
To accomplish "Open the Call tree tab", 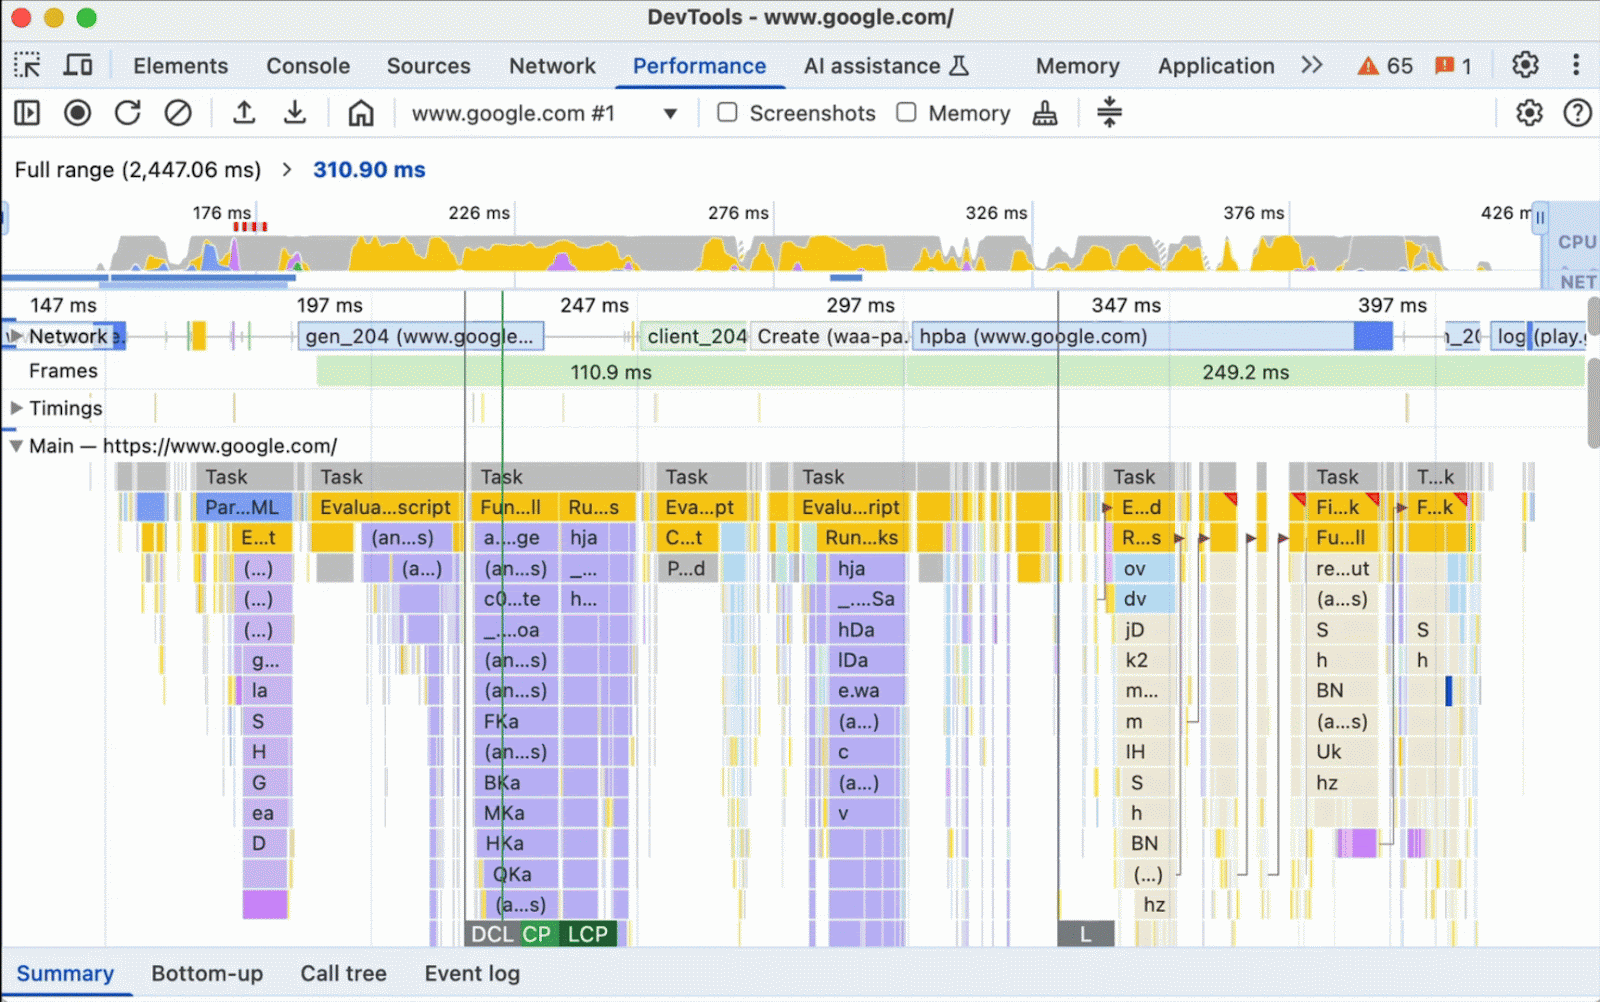I will click(x=343, y=974).
